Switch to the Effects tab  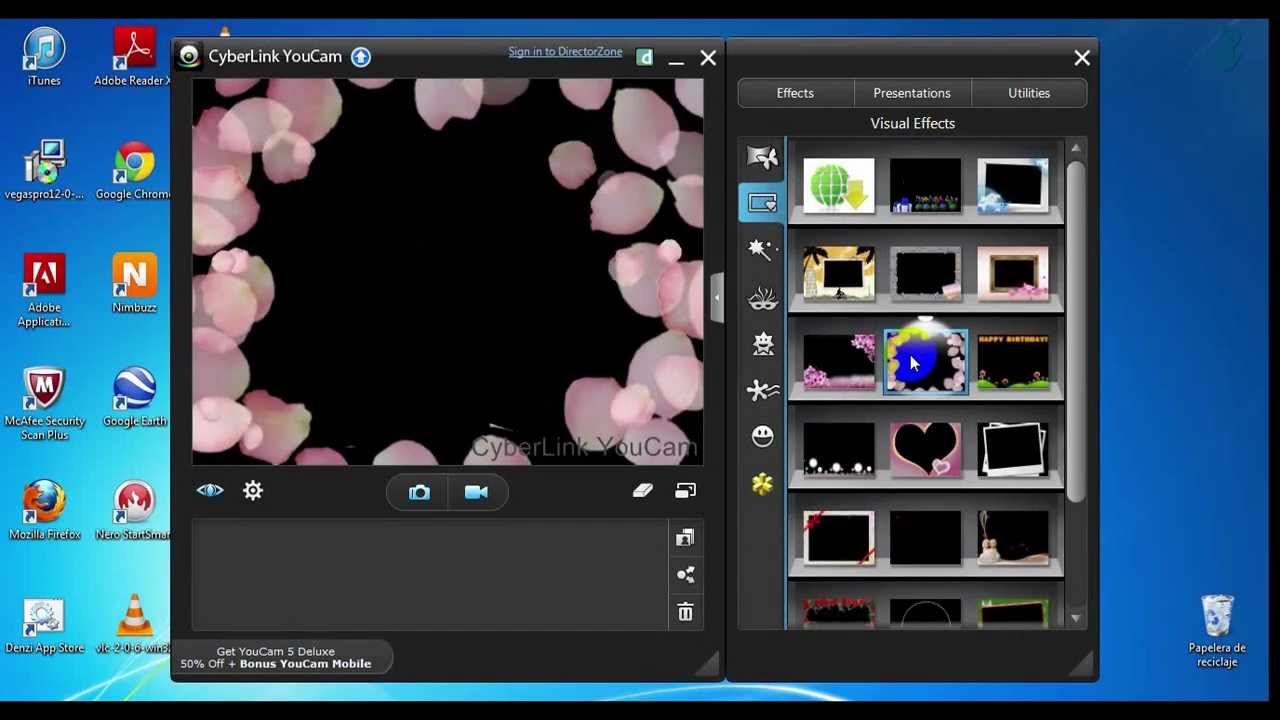click(795, 93)
